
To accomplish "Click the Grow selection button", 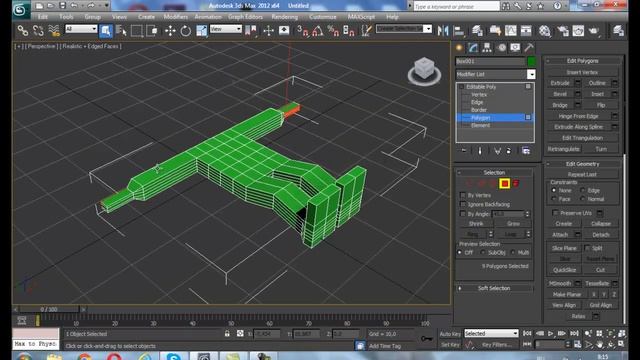I will (x=513, y=224).
